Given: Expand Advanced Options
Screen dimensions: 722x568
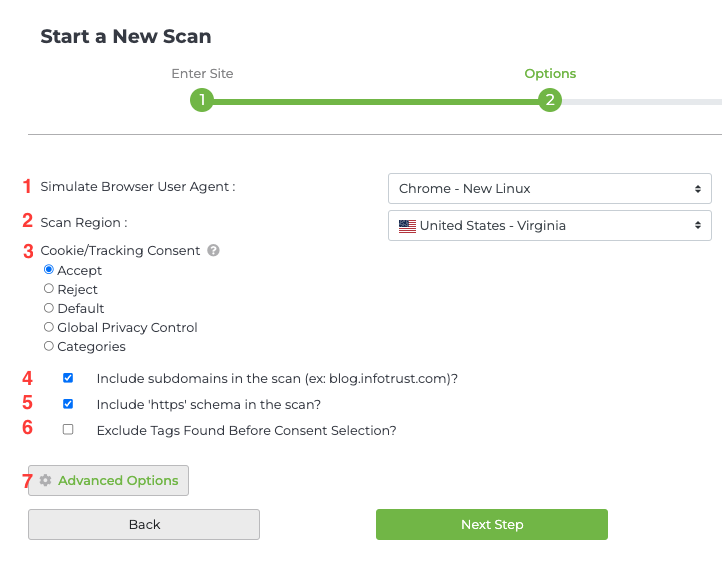Looking at the screenshot, I should pos(108,481).
